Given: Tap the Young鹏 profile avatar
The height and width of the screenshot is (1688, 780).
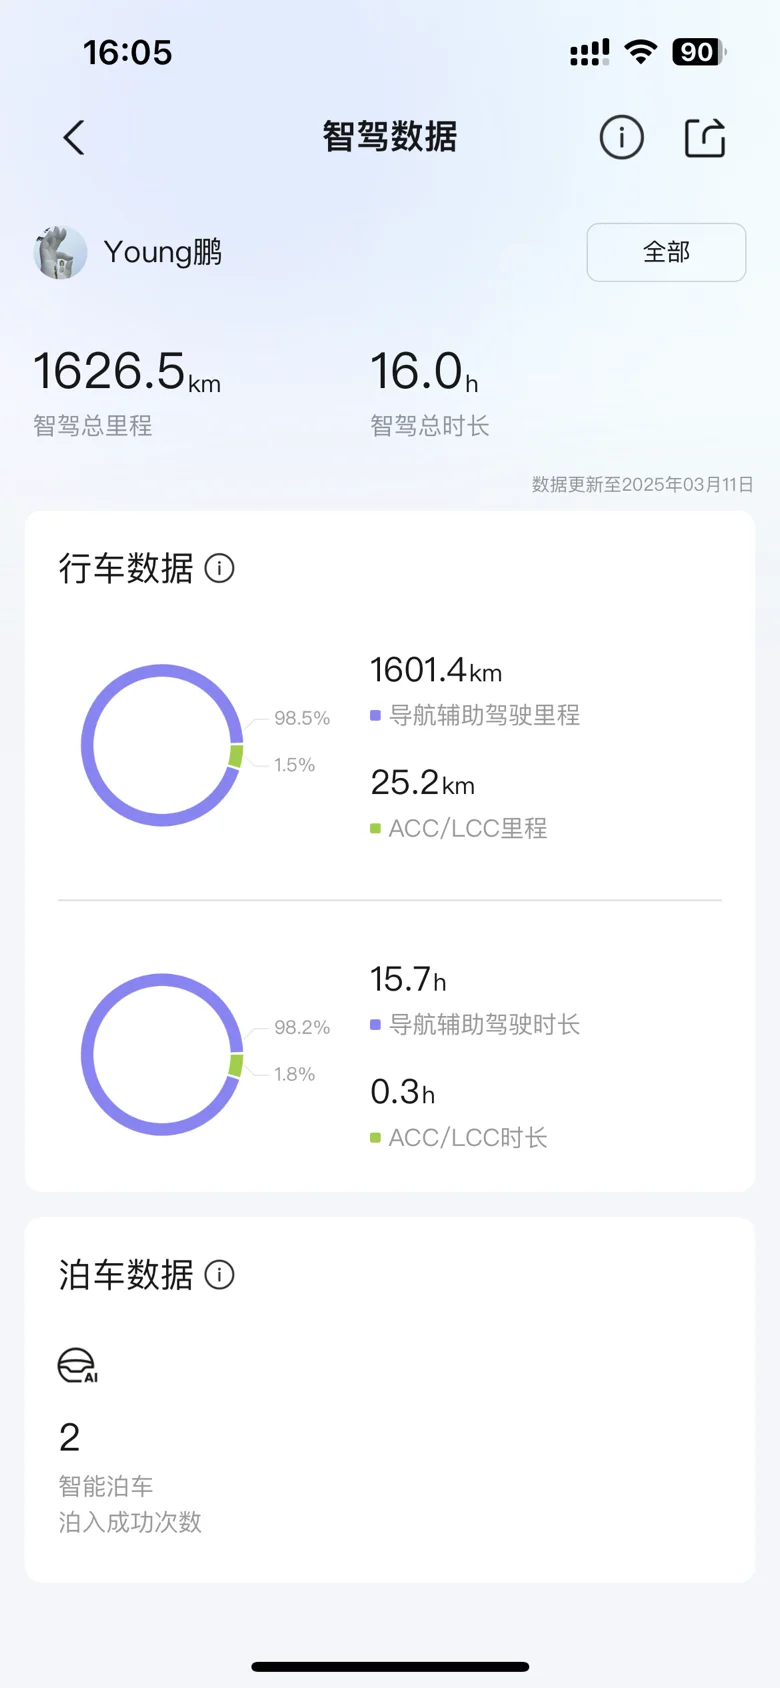Looking at the screenshot, I should point(60,252).
